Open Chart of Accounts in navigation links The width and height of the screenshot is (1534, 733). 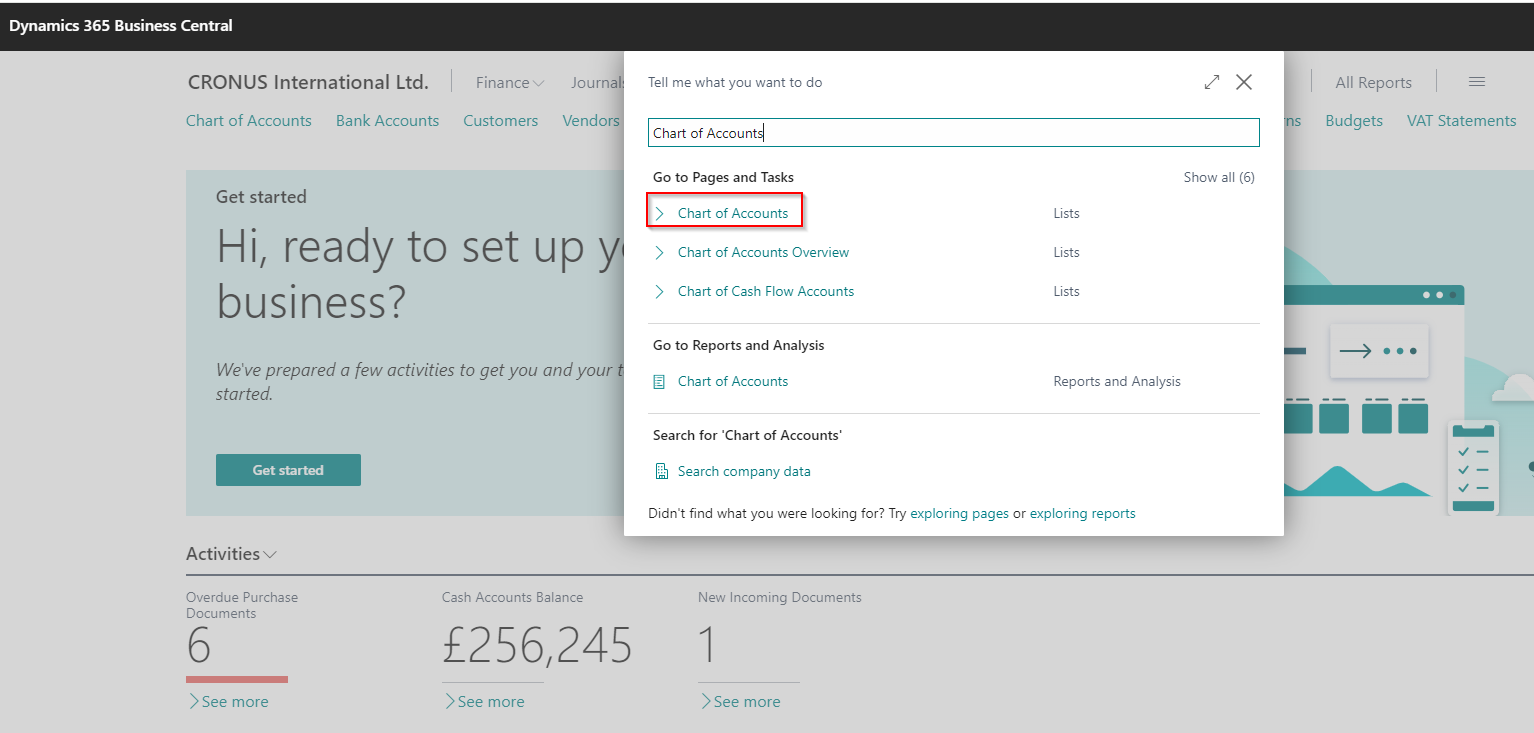click(x=249, y=121)
